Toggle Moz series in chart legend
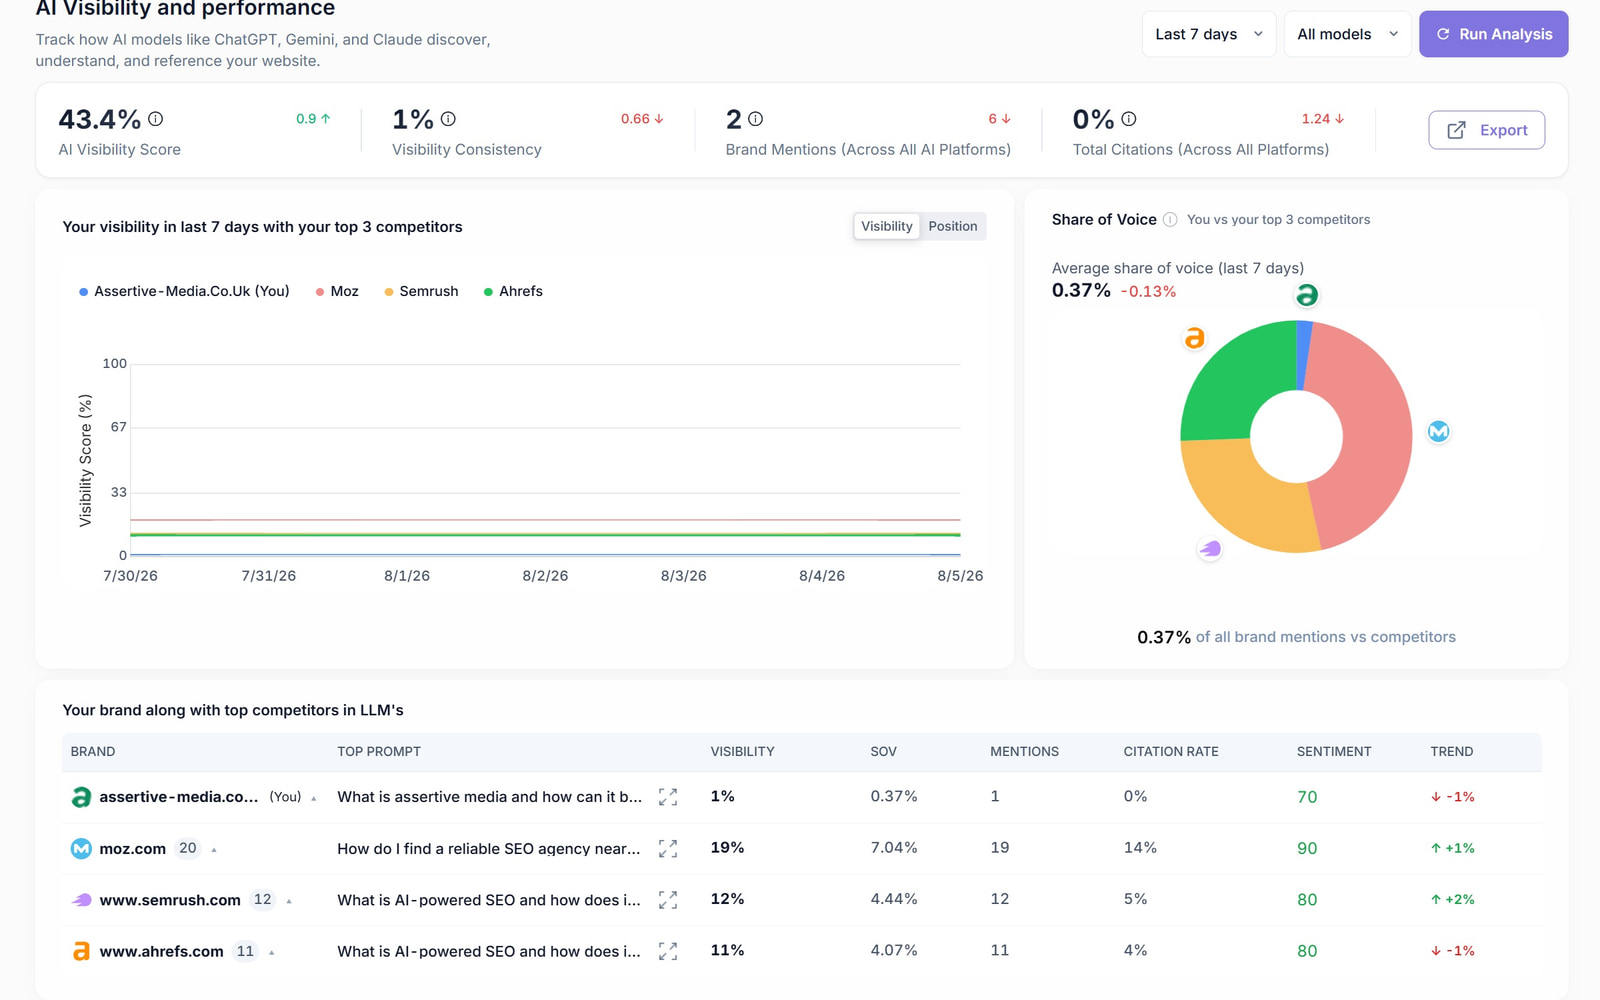 [x=337, y=291]
